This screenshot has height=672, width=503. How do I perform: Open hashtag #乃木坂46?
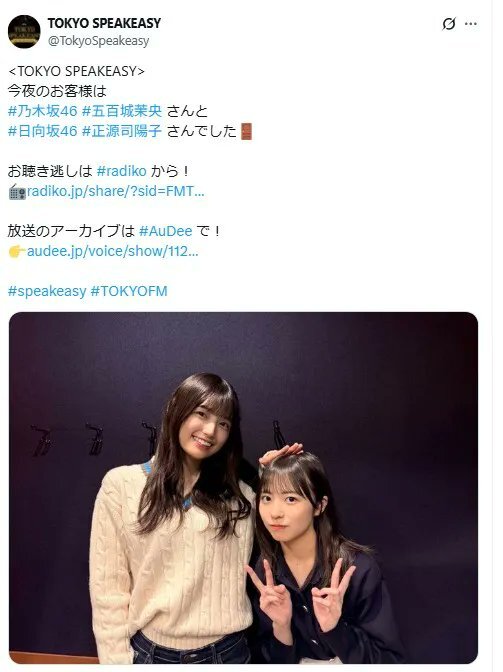(42, 111)
